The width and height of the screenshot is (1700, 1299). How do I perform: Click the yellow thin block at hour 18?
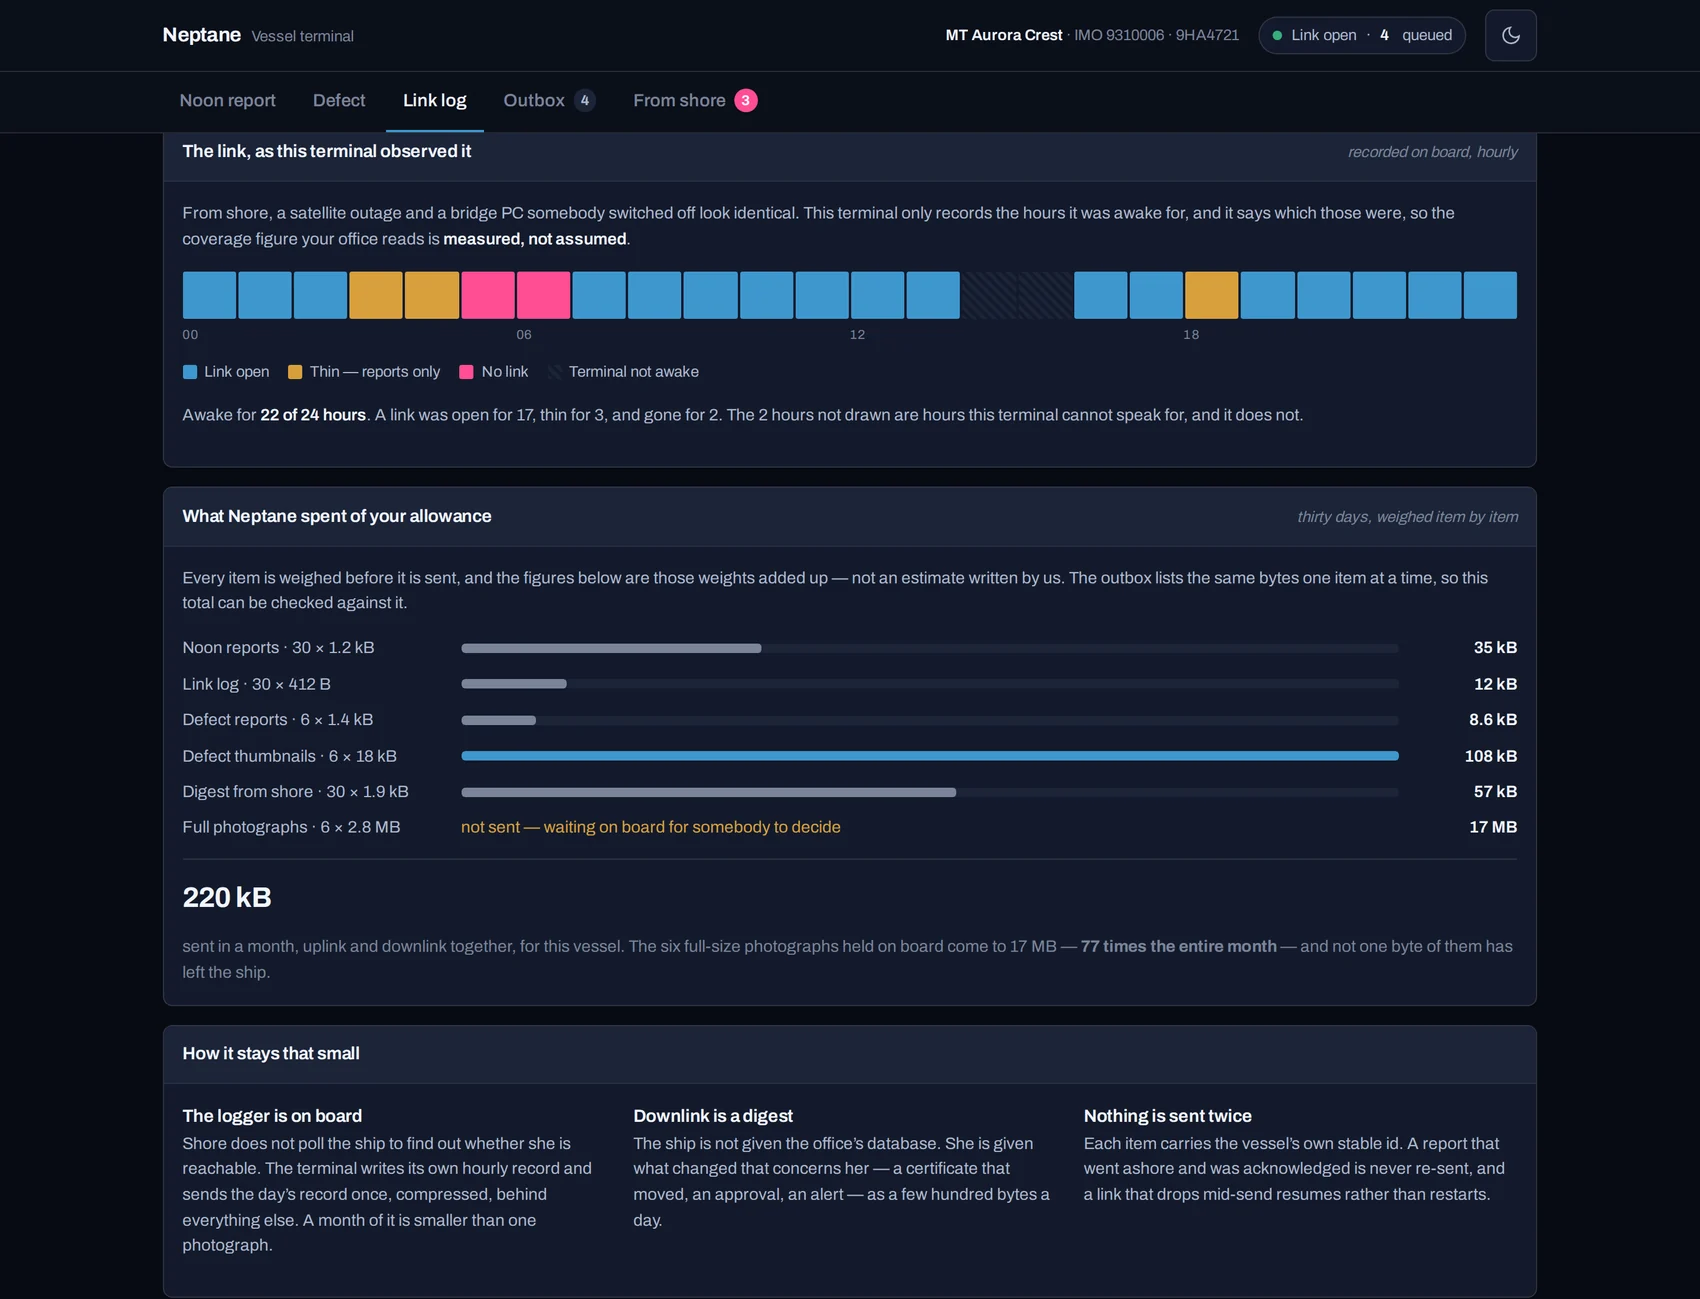click(x=1211, y=295)
